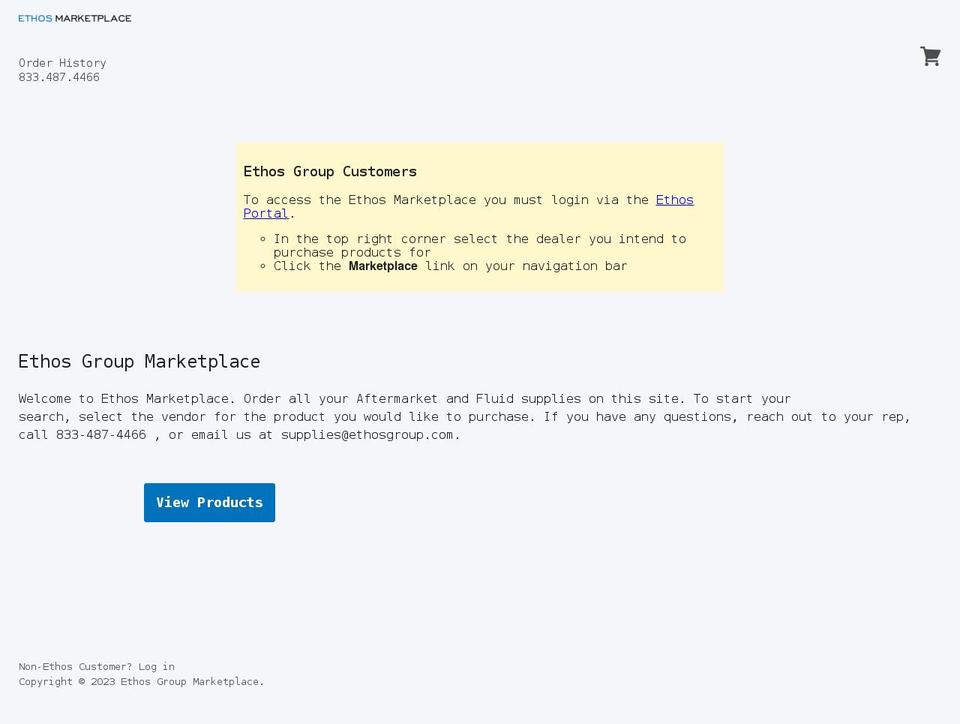
Task: Click the View Products button
Action: tap(209, 502)
